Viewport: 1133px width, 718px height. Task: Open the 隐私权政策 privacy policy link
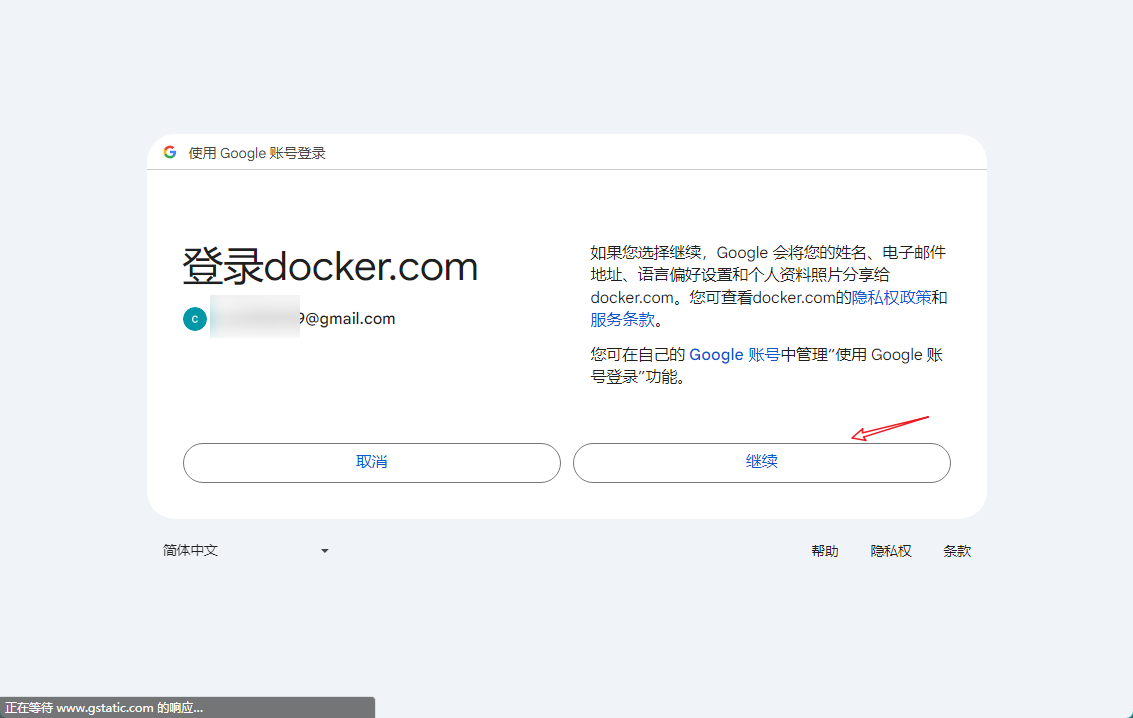click(892, 298)
